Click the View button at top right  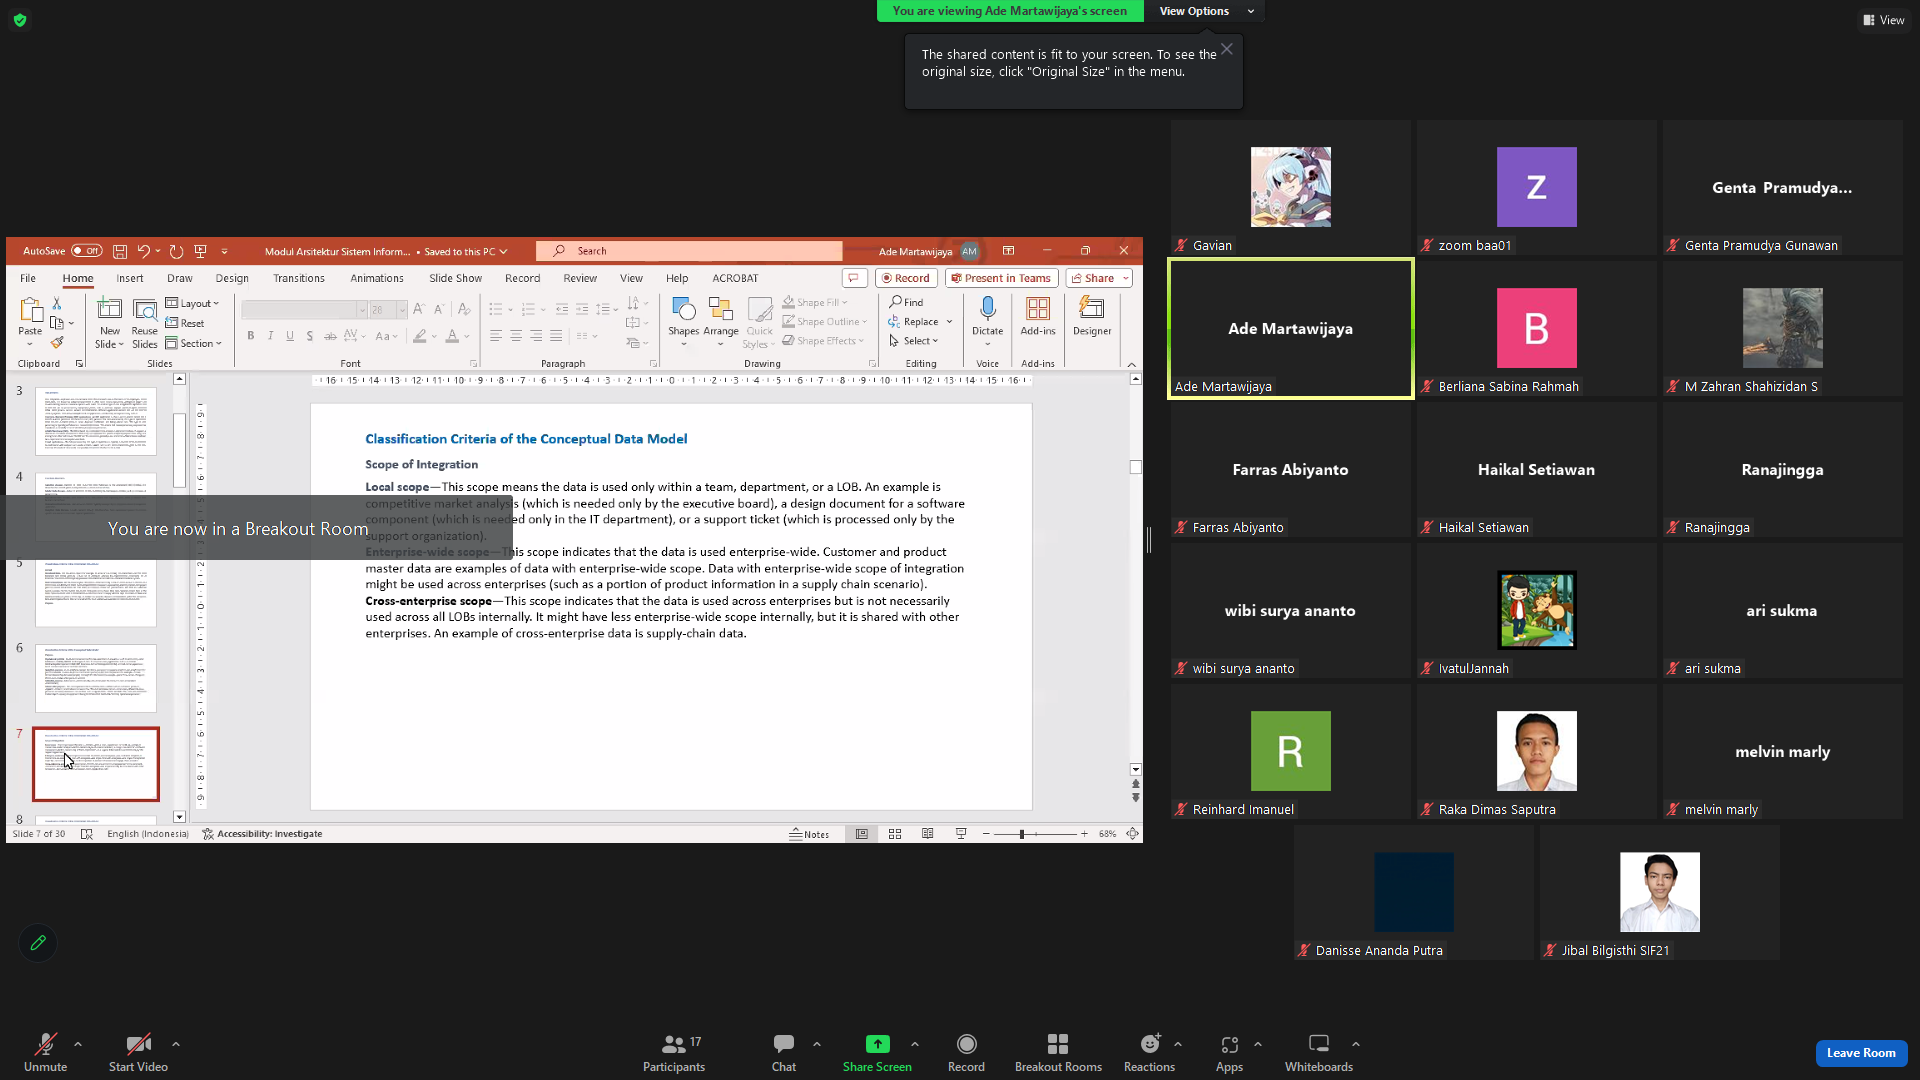click(1884, 20)
